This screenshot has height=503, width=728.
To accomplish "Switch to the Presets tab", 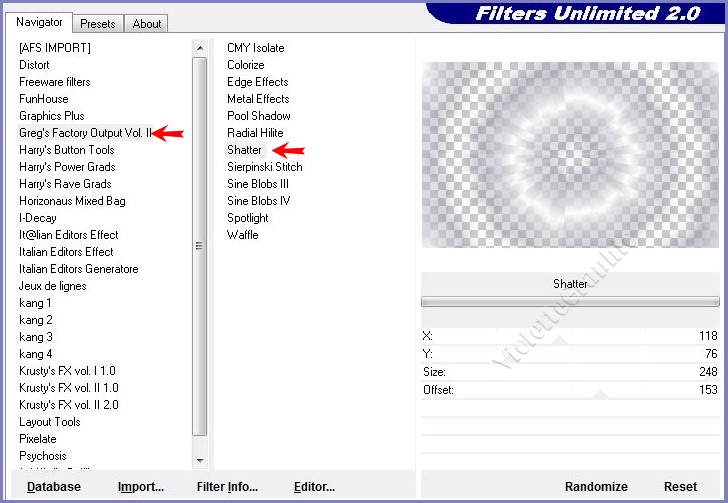I will pyautogui.click(x=98, y=23).
